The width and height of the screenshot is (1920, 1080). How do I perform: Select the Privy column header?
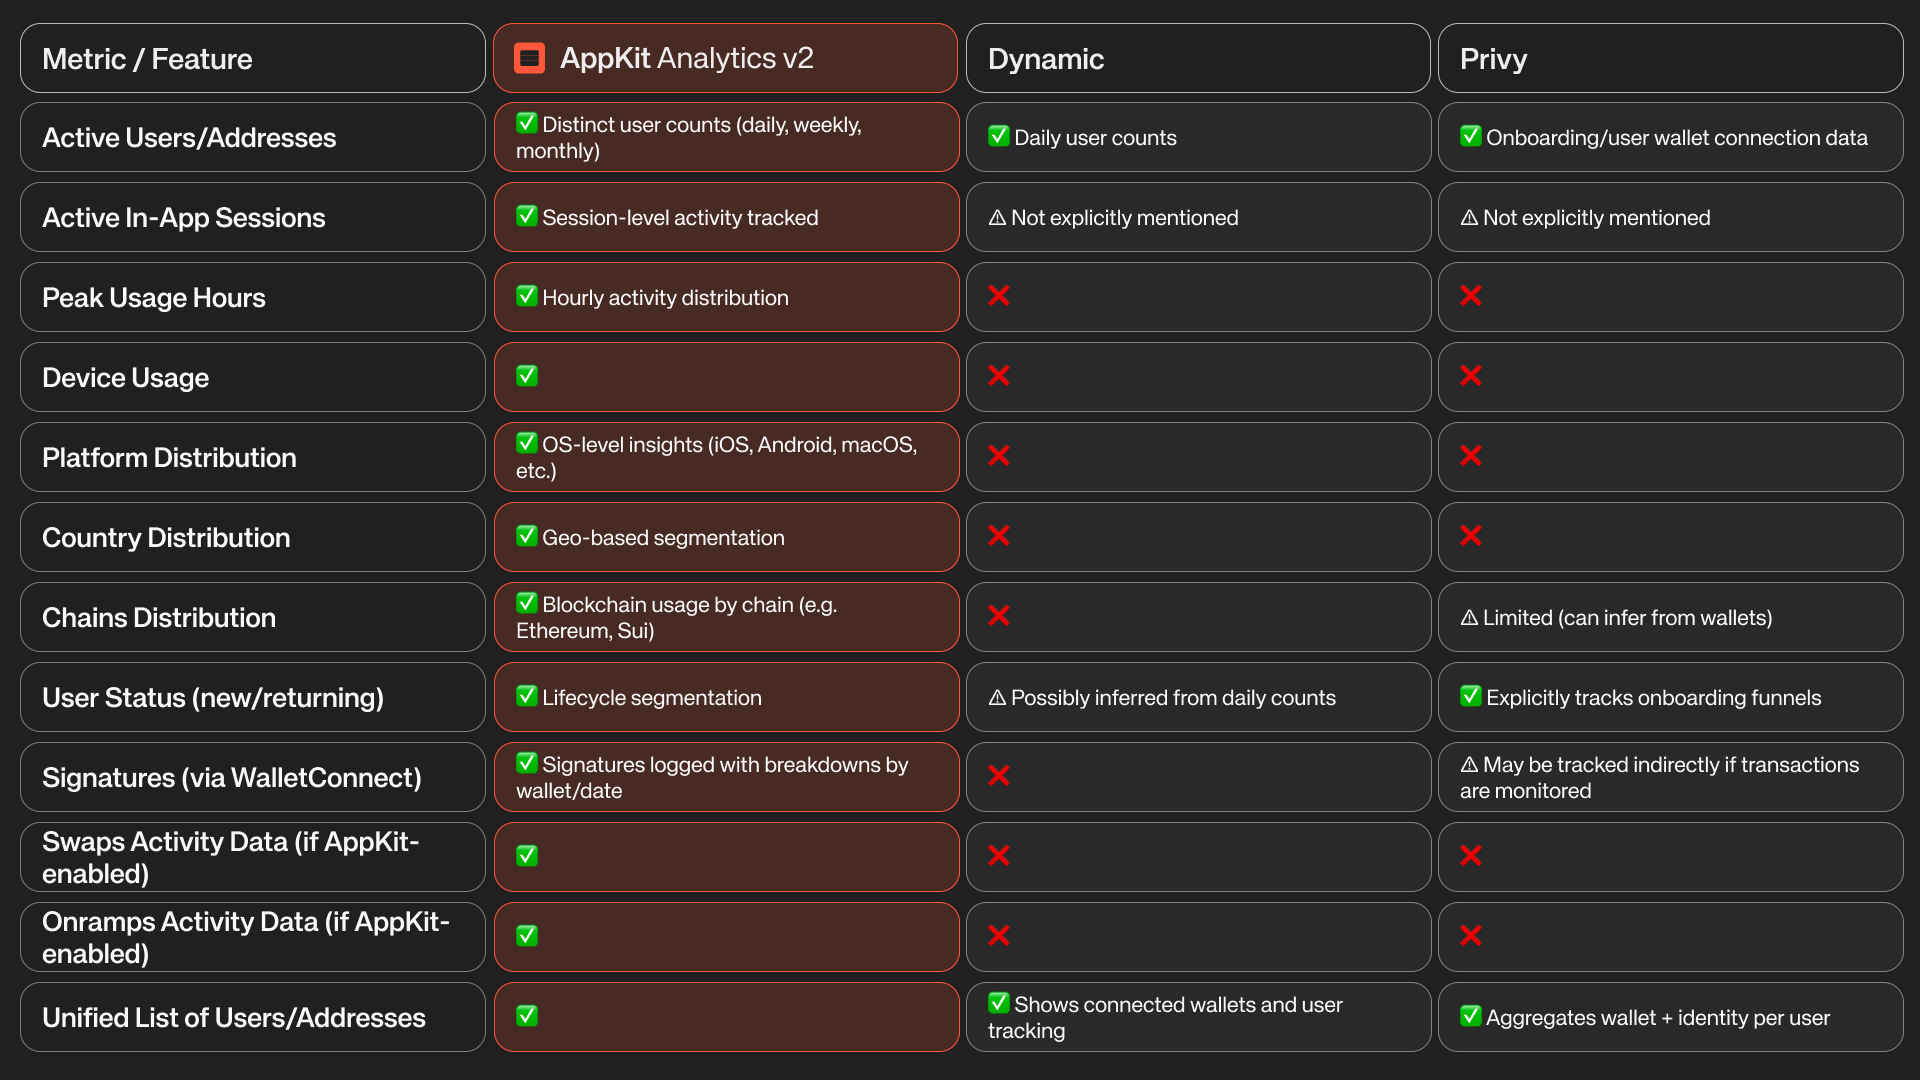1669,58
